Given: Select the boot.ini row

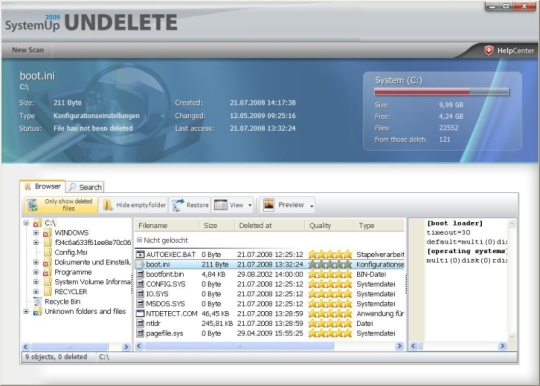Looking at the screenshot, I should (270, 264).
